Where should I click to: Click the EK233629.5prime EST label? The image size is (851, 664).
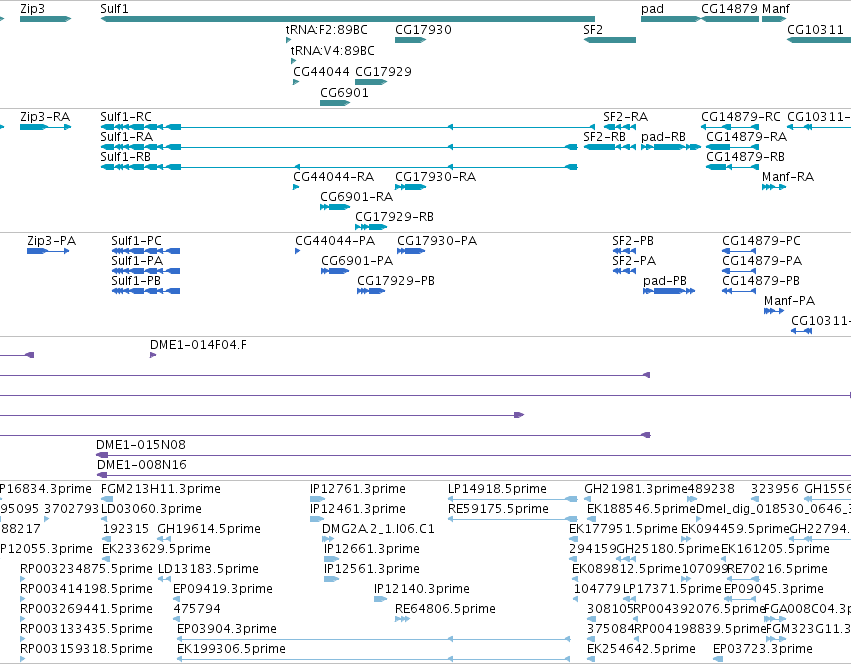pos(156,549)
